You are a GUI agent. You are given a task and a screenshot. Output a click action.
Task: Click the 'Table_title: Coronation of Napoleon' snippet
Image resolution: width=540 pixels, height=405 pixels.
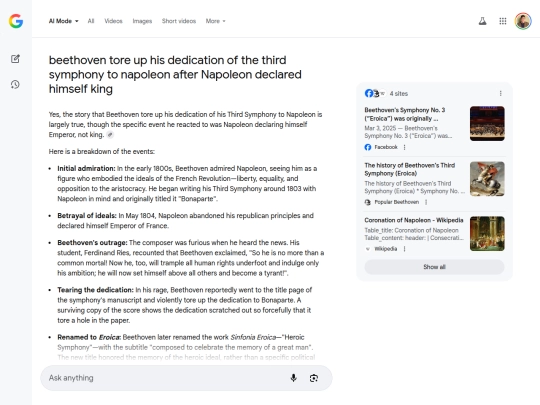(414, 234)
